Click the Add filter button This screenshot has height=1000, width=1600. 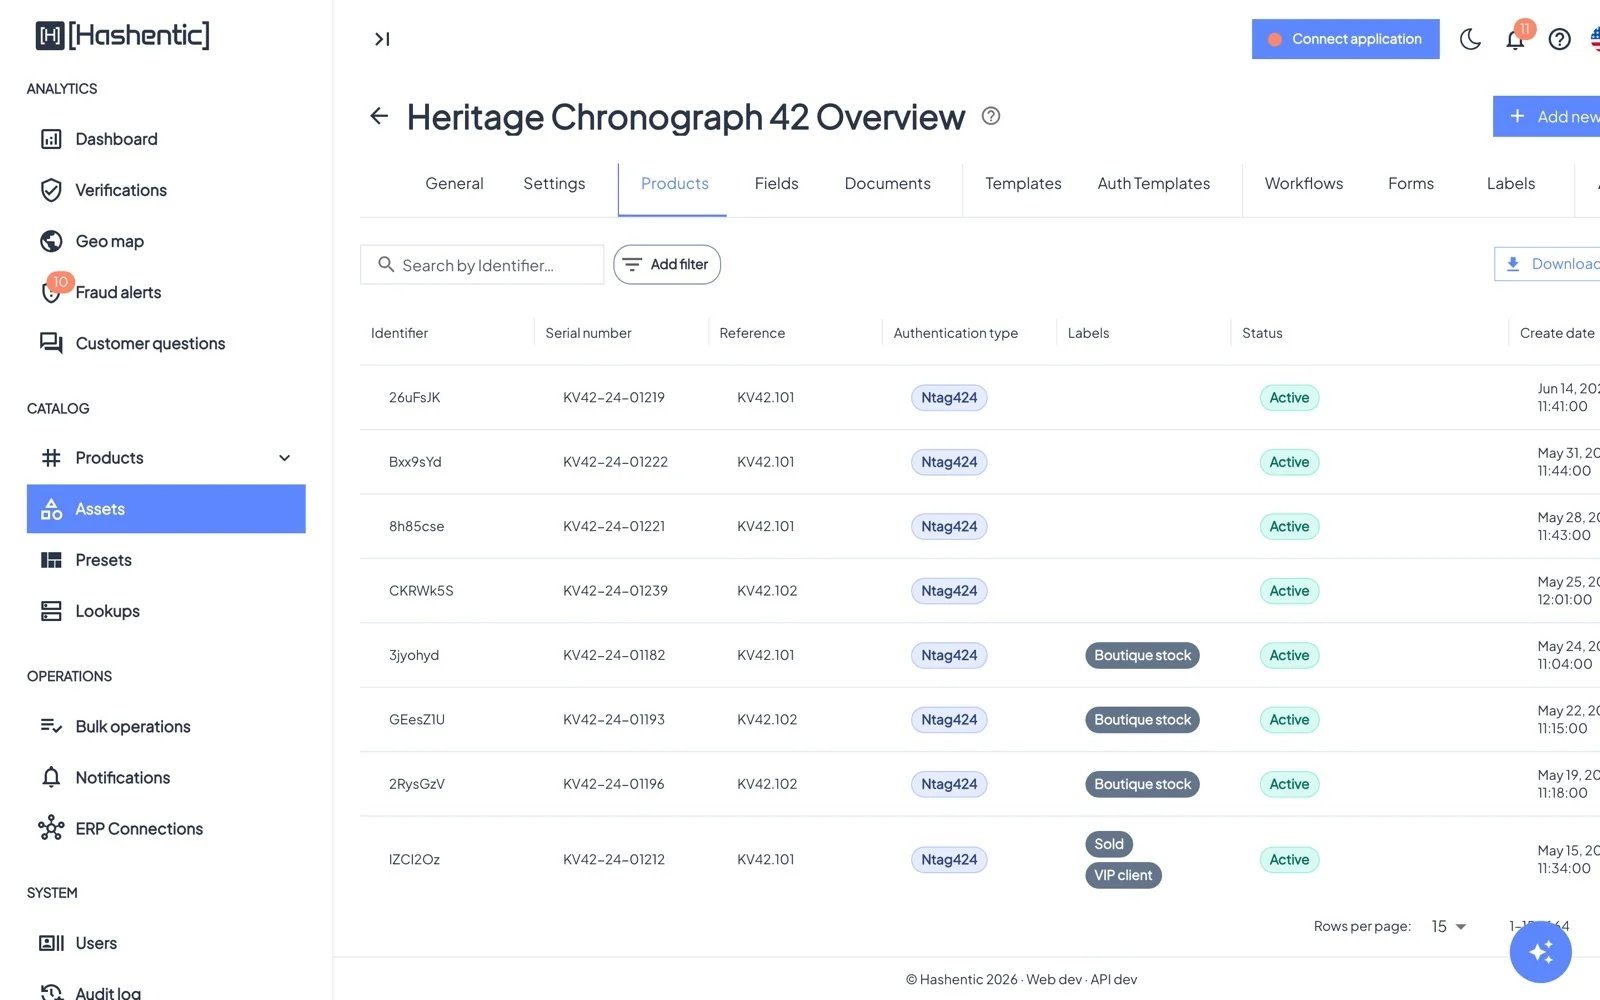pos(667,265)
